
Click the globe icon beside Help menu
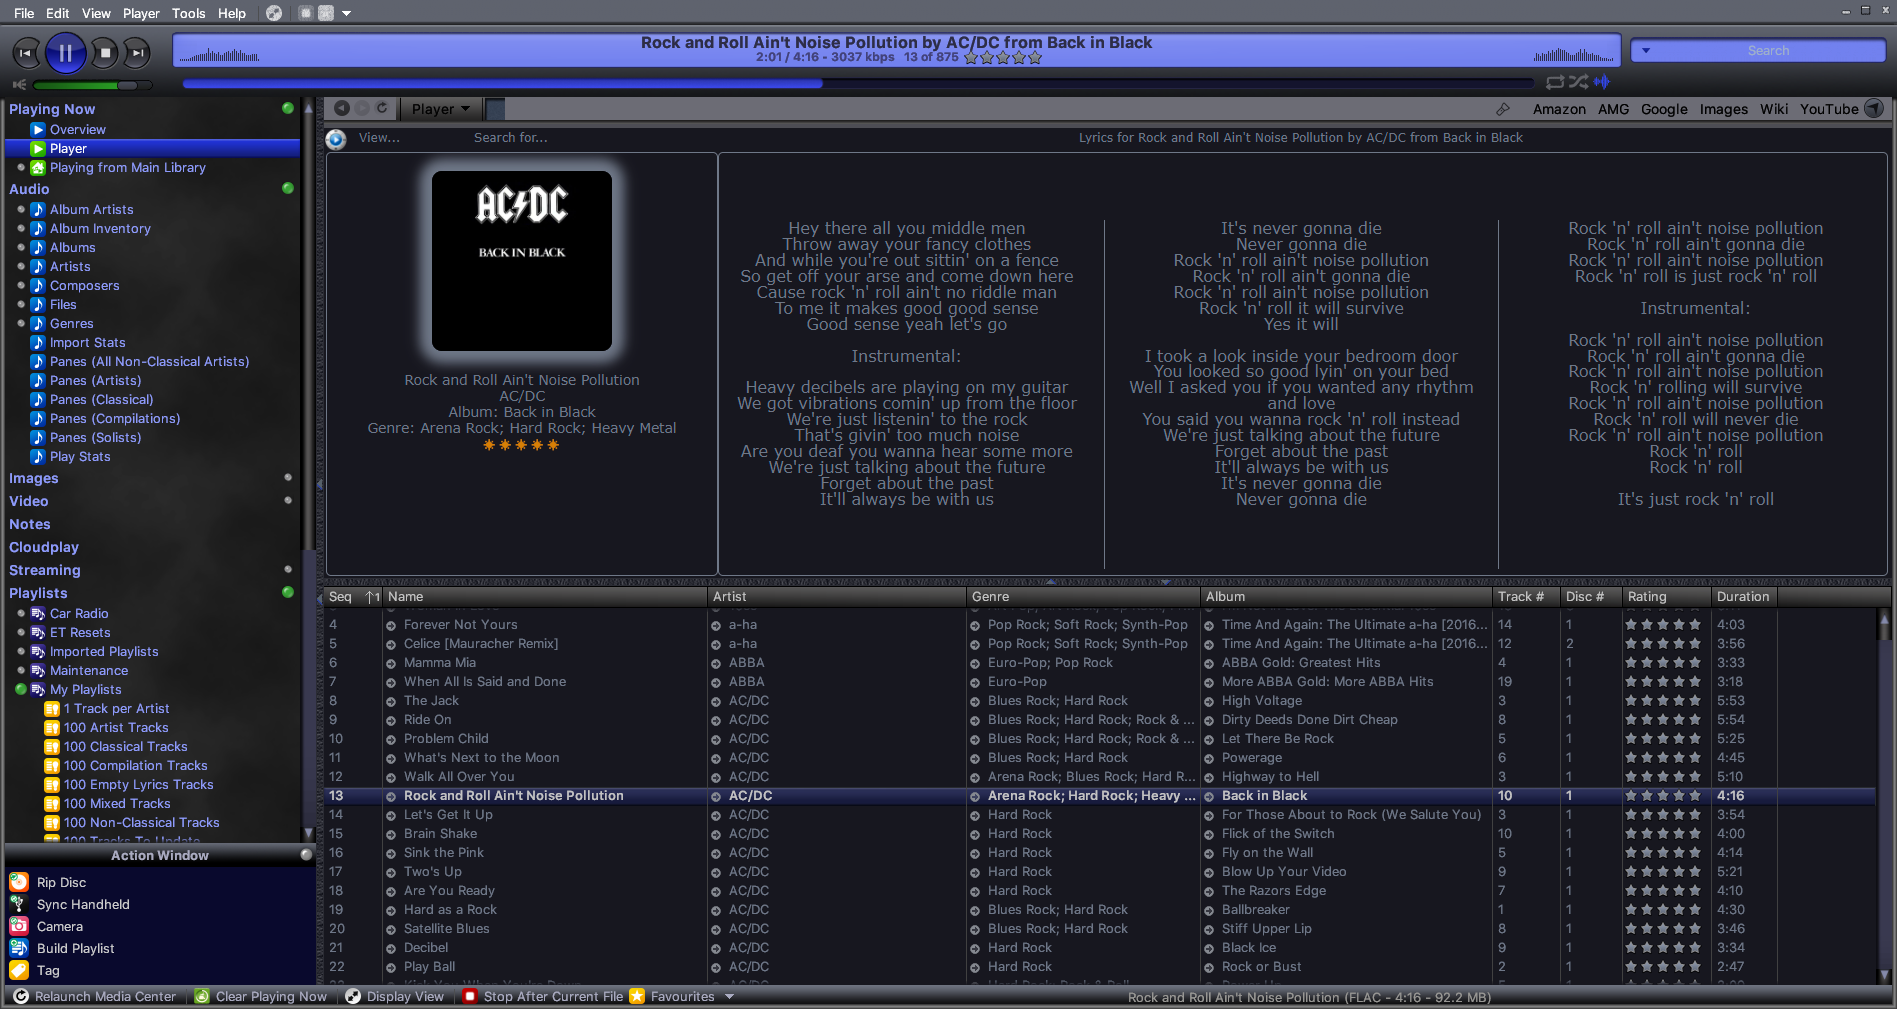pos(274,13)
